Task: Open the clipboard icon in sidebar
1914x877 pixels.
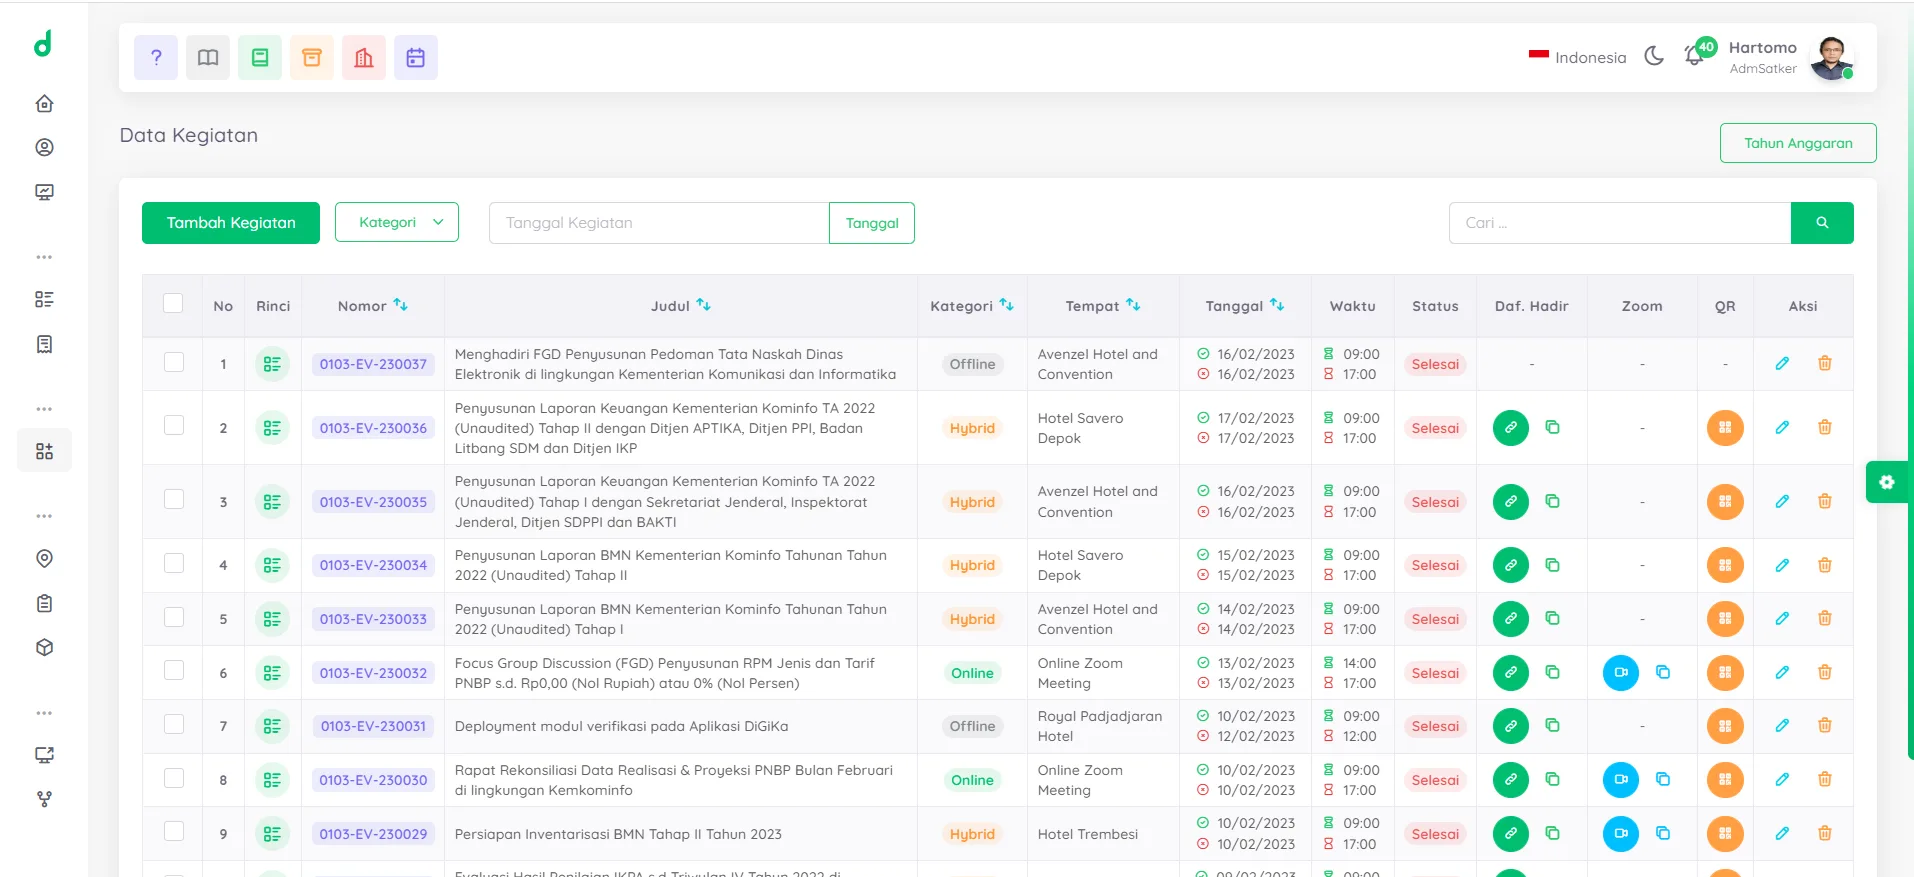Action: [44, 603]
